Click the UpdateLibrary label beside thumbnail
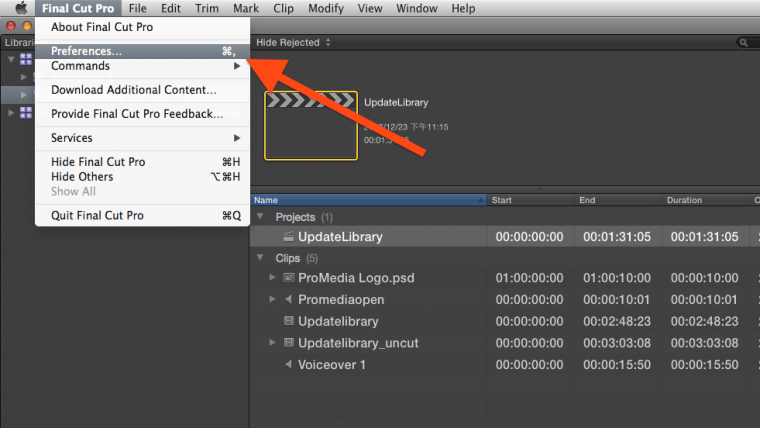 (396, 102)
